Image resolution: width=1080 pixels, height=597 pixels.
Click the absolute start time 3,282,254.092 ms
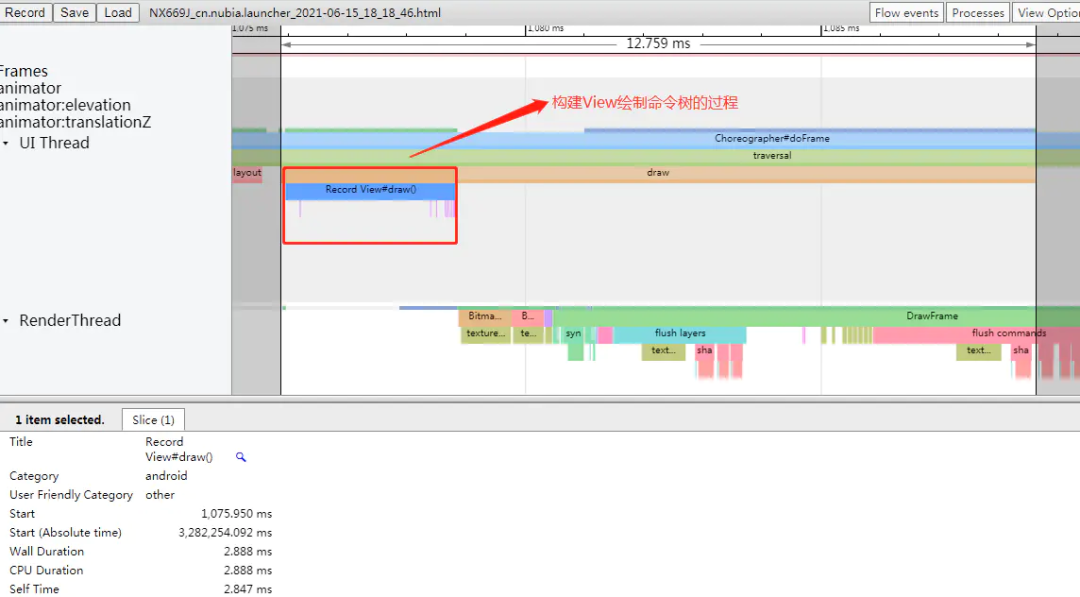(x=225, y=532)
